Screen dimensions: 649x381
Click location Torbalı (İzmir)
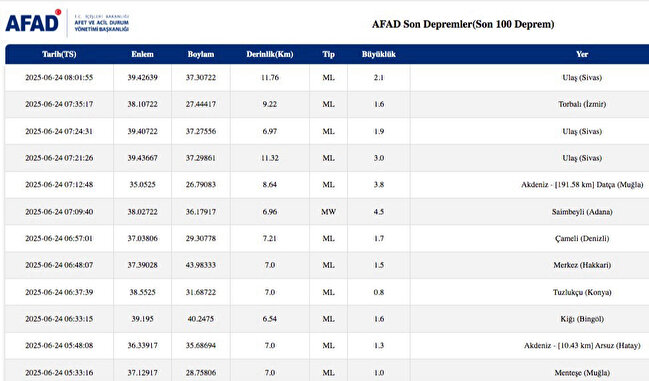(x=582, y=104)
